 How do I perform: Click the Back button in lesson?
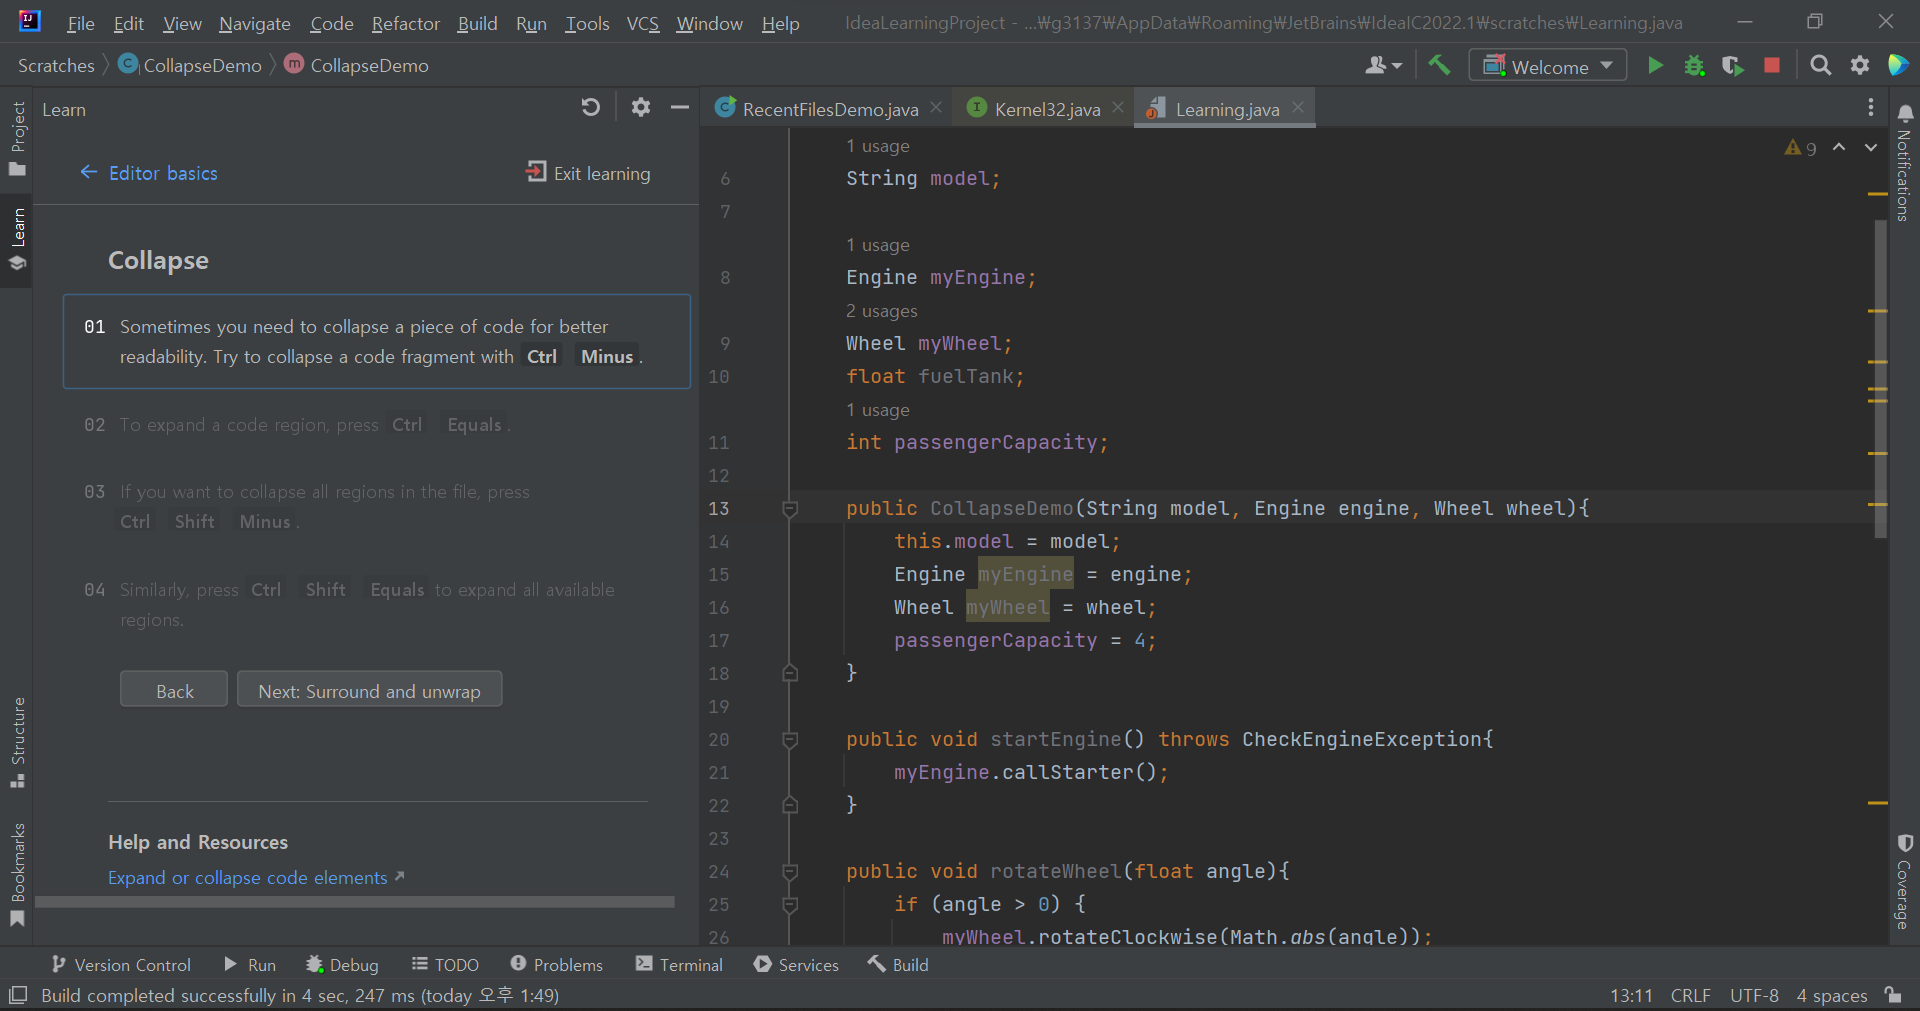[174, 690]
